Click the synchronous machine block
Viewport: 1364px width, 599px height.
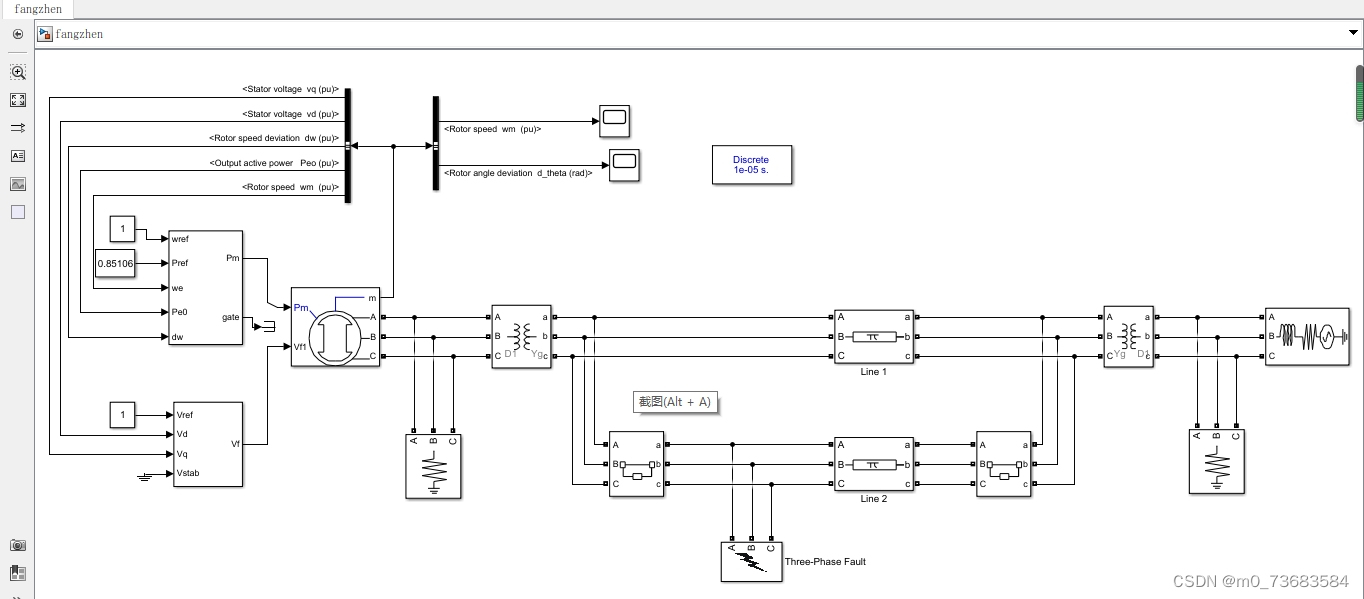pos(335,327)
